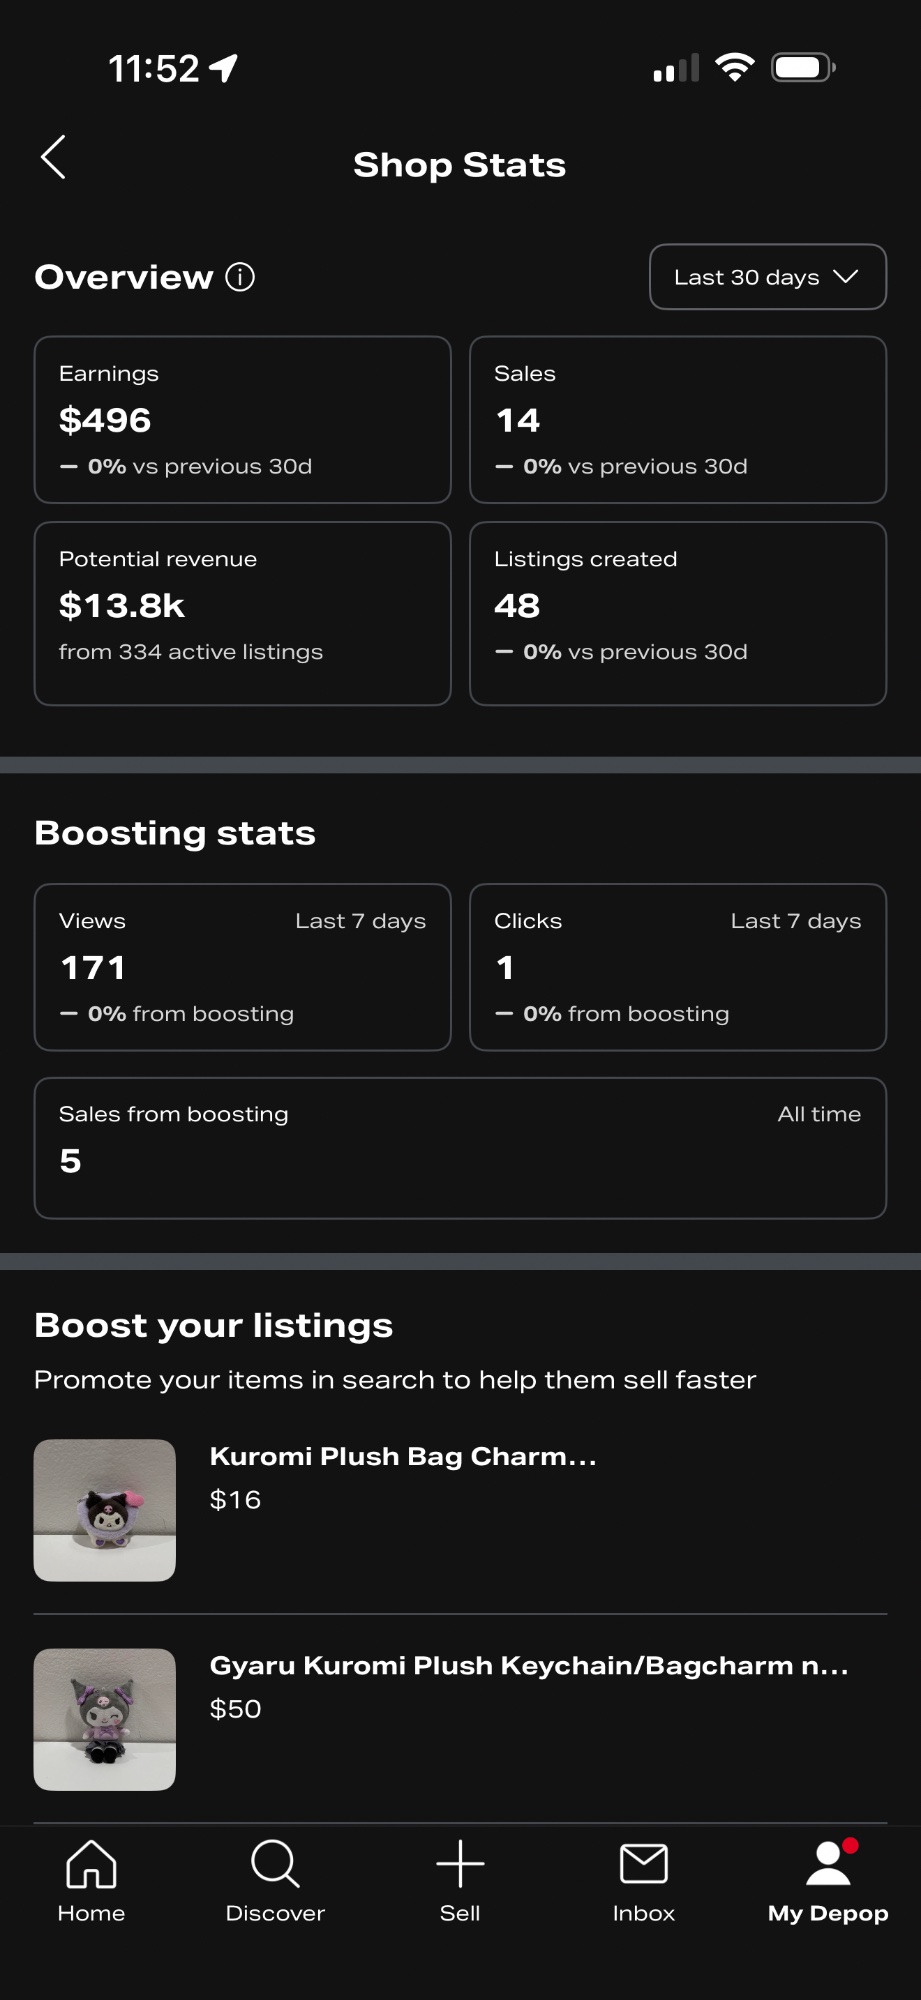
Task: Open the Overview info icon
Action: tap(240, 277)
